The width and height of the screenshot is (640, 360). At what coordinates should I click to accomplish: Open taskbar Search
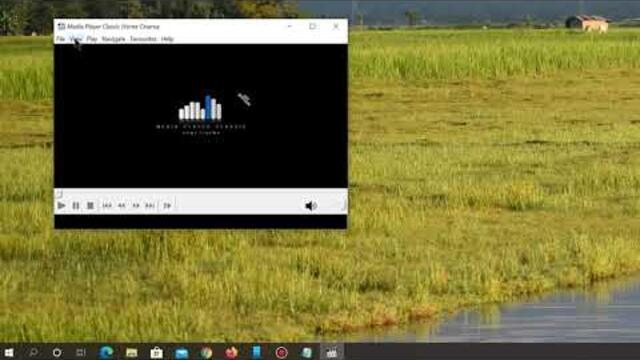(x=33, y=352)
